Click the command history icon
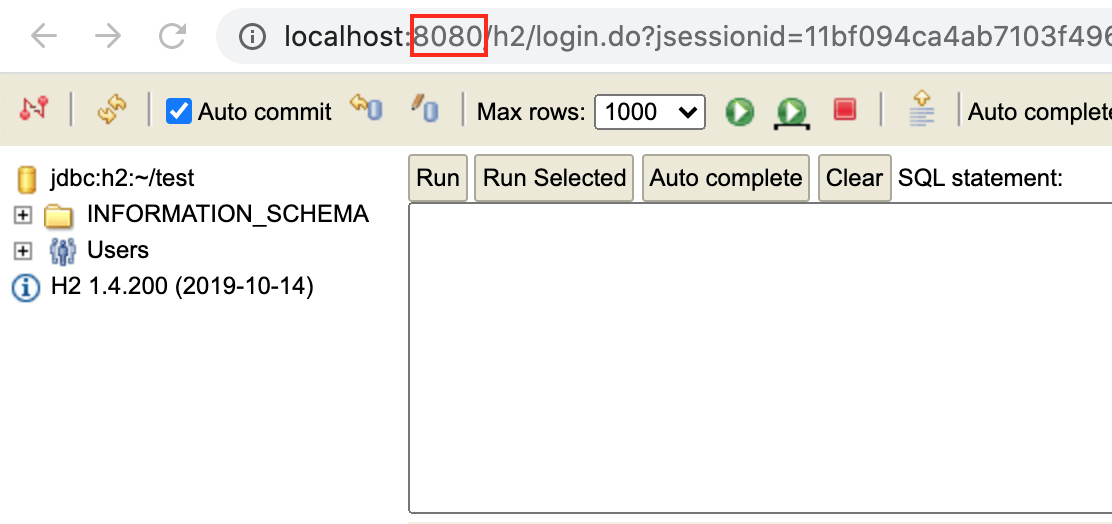 (x=922, y=109)
